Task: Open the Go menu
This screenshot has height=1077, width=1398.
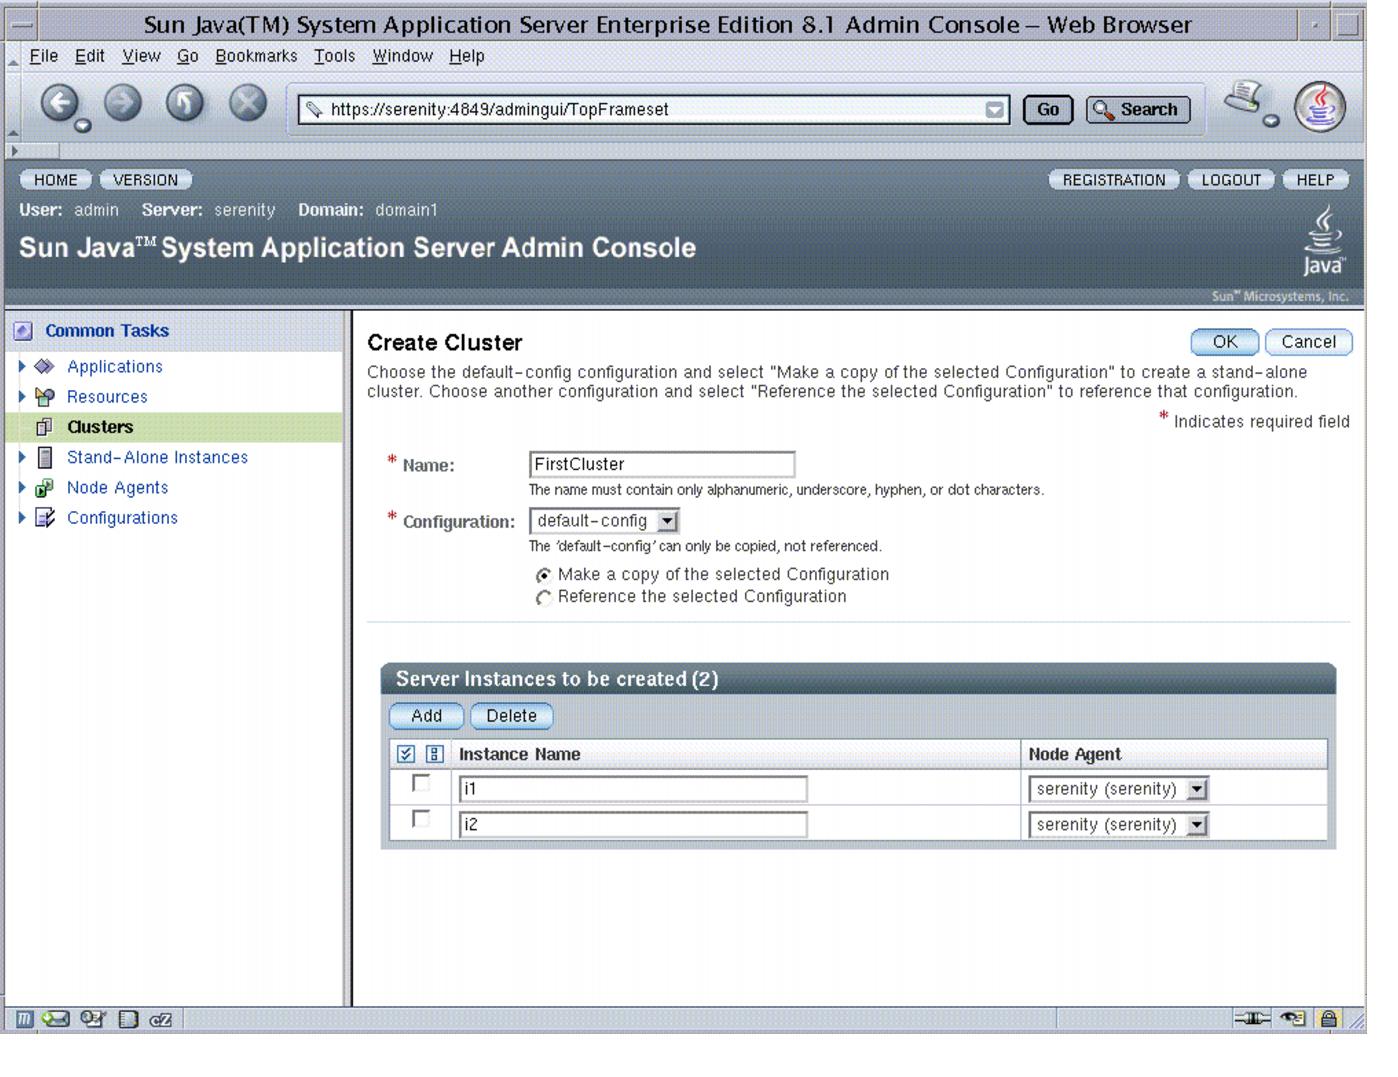Action: pos(188,56)
